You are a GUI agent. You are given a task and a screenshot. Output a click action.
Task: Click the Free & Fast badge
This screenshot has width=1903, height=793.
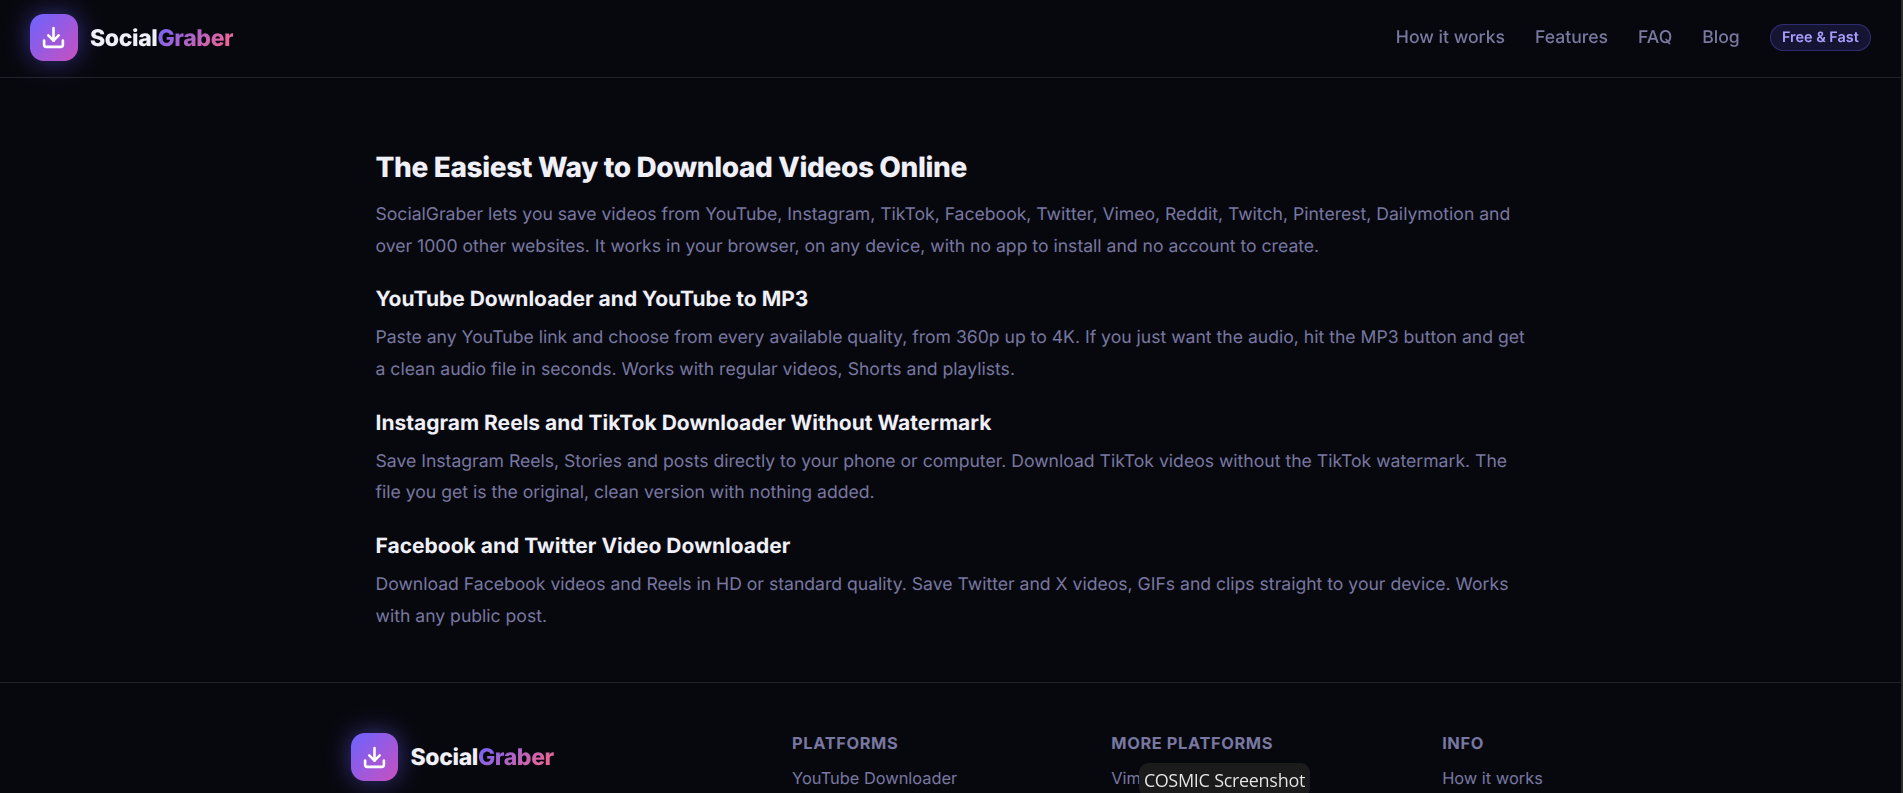(x=1820, y=37)
